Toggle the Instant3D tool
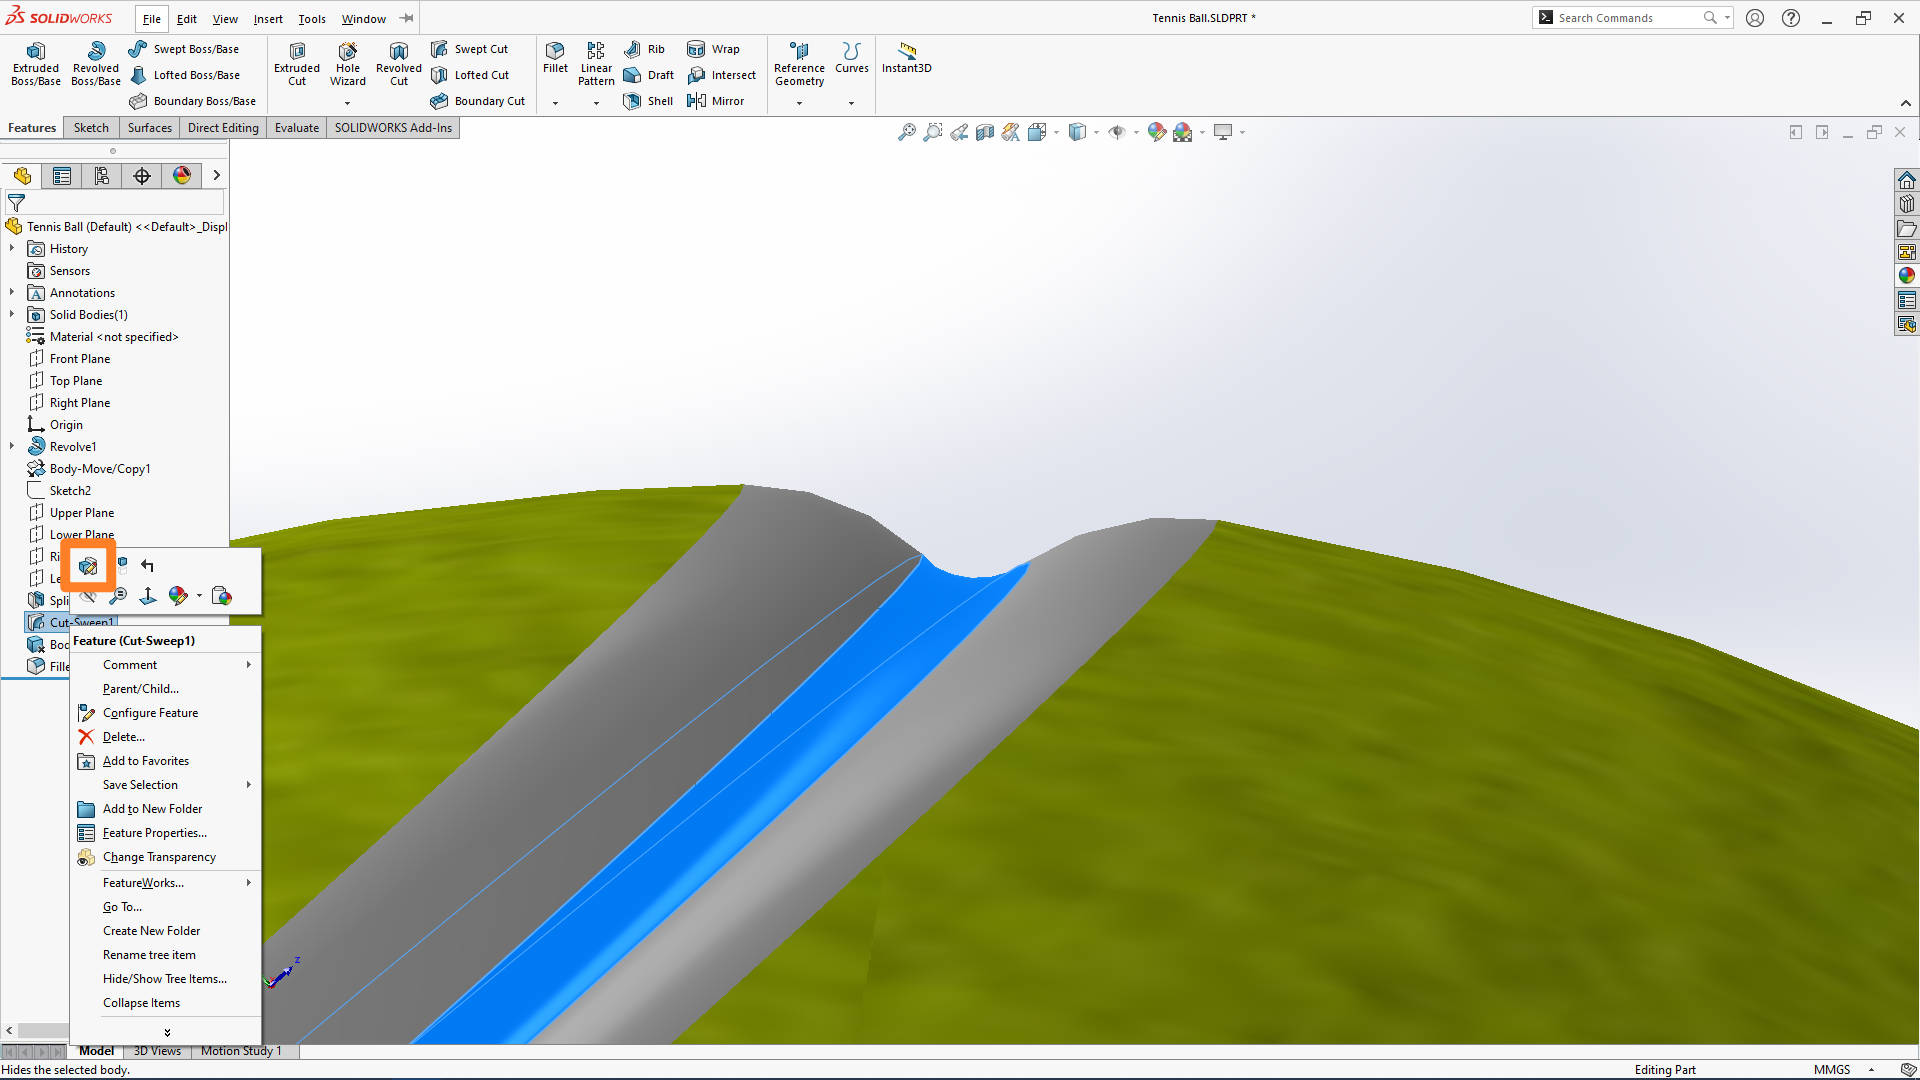1920x1080 pixels. click(906, 57)
